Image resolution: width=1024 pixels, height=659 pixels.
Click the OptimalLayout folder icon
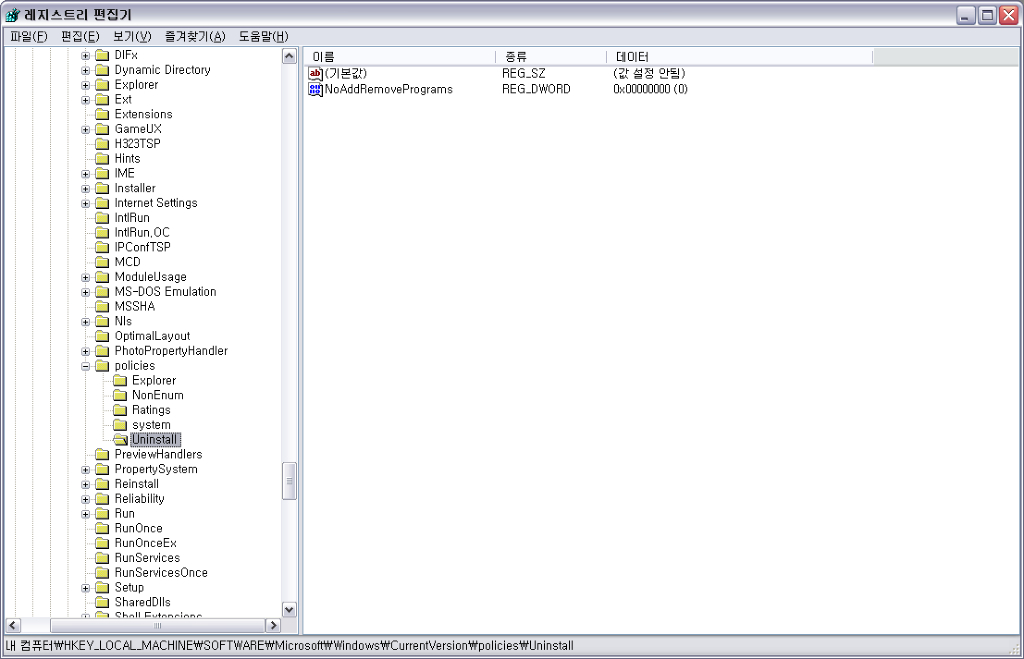click(102, 336)
